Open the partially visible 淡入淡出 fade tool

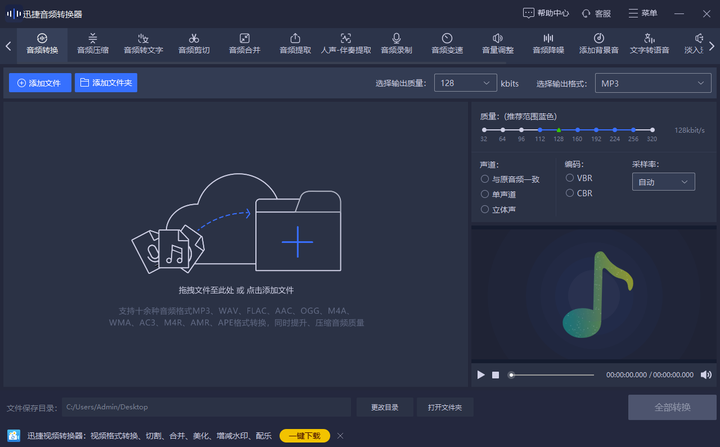click(694, 44)
